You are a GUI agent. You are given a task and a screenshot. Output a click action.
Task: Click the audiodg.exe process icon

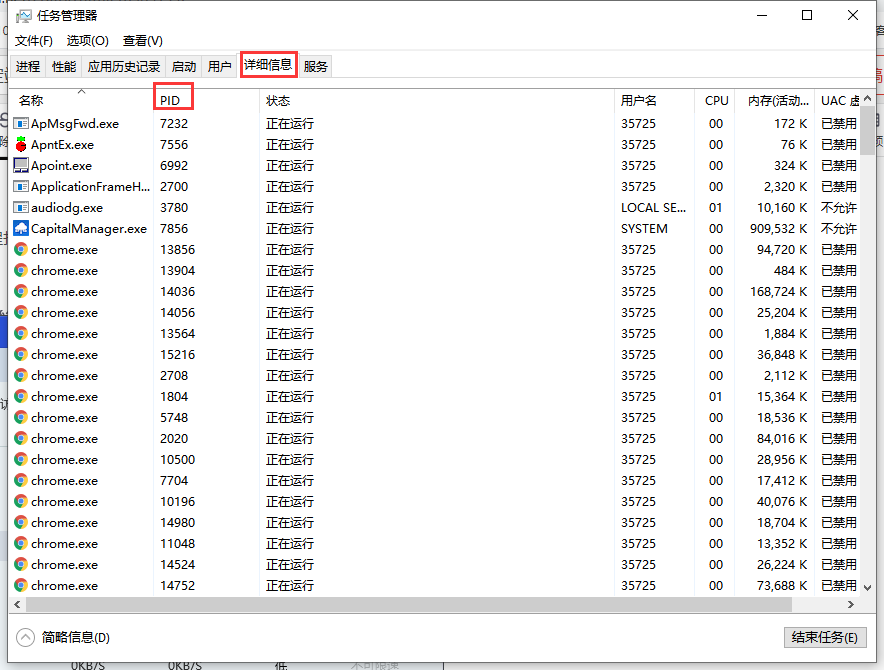tap(22, 207)
